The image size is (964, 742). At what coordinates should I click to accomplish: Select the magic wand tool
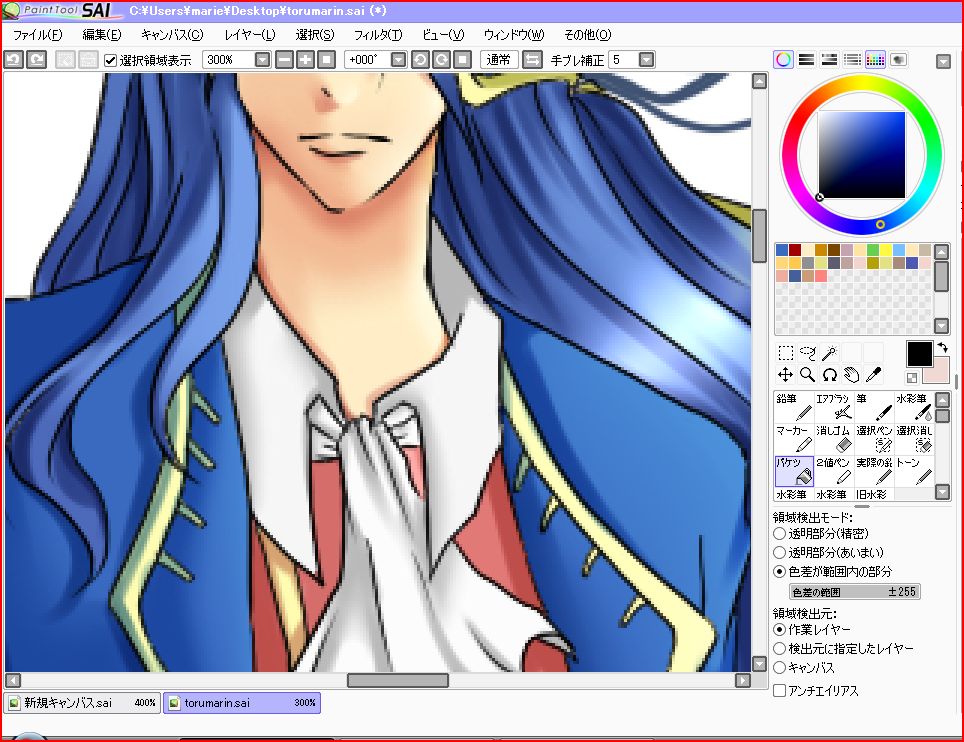click(829, 353)
